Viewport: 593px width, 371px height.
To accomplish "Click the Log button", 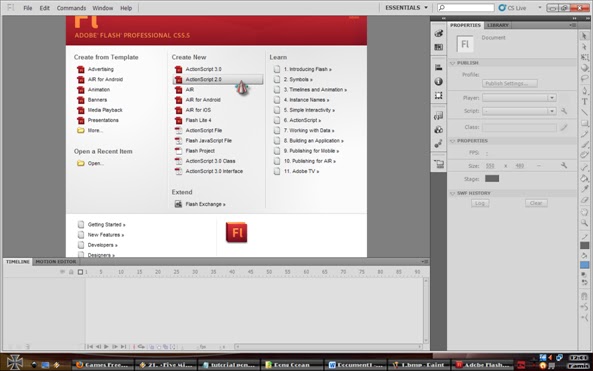I will (480, 203).
